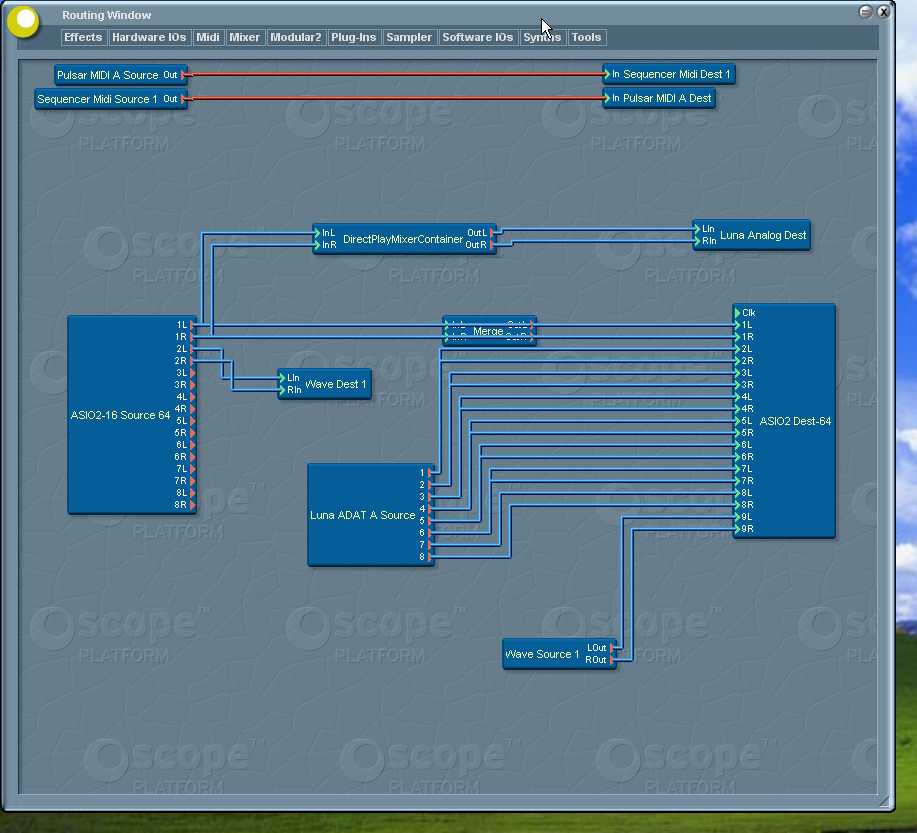Select the Wave Source 1 module

tap(560, 653)
